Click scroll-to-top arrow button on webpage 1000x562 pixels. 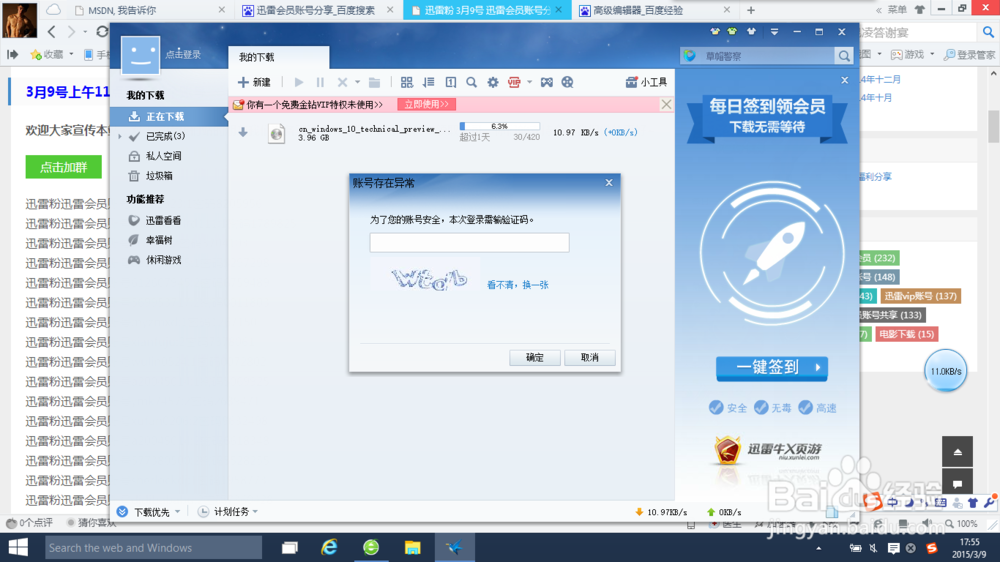tap(957, 452)
